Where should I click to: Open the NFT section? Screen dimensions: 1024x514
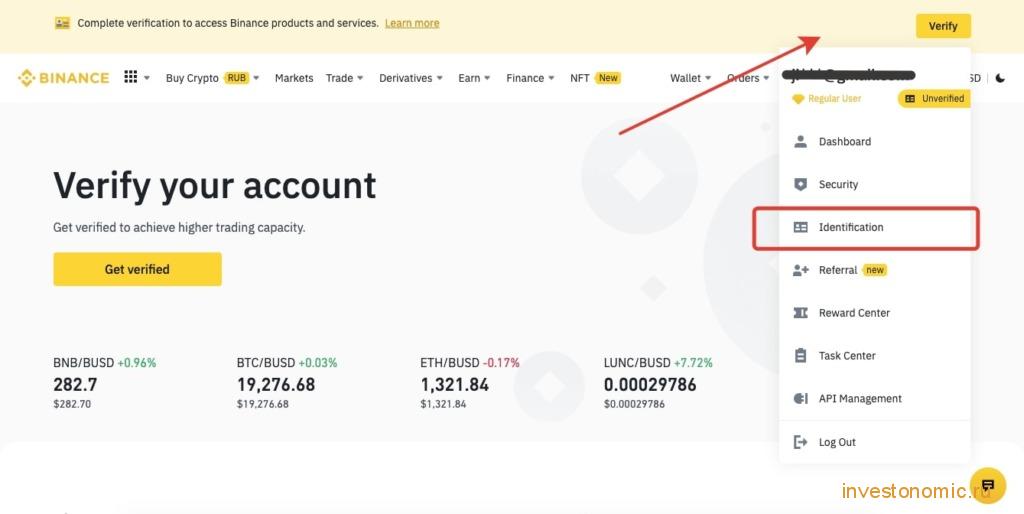pyautogui.click(x=580, y=78)
